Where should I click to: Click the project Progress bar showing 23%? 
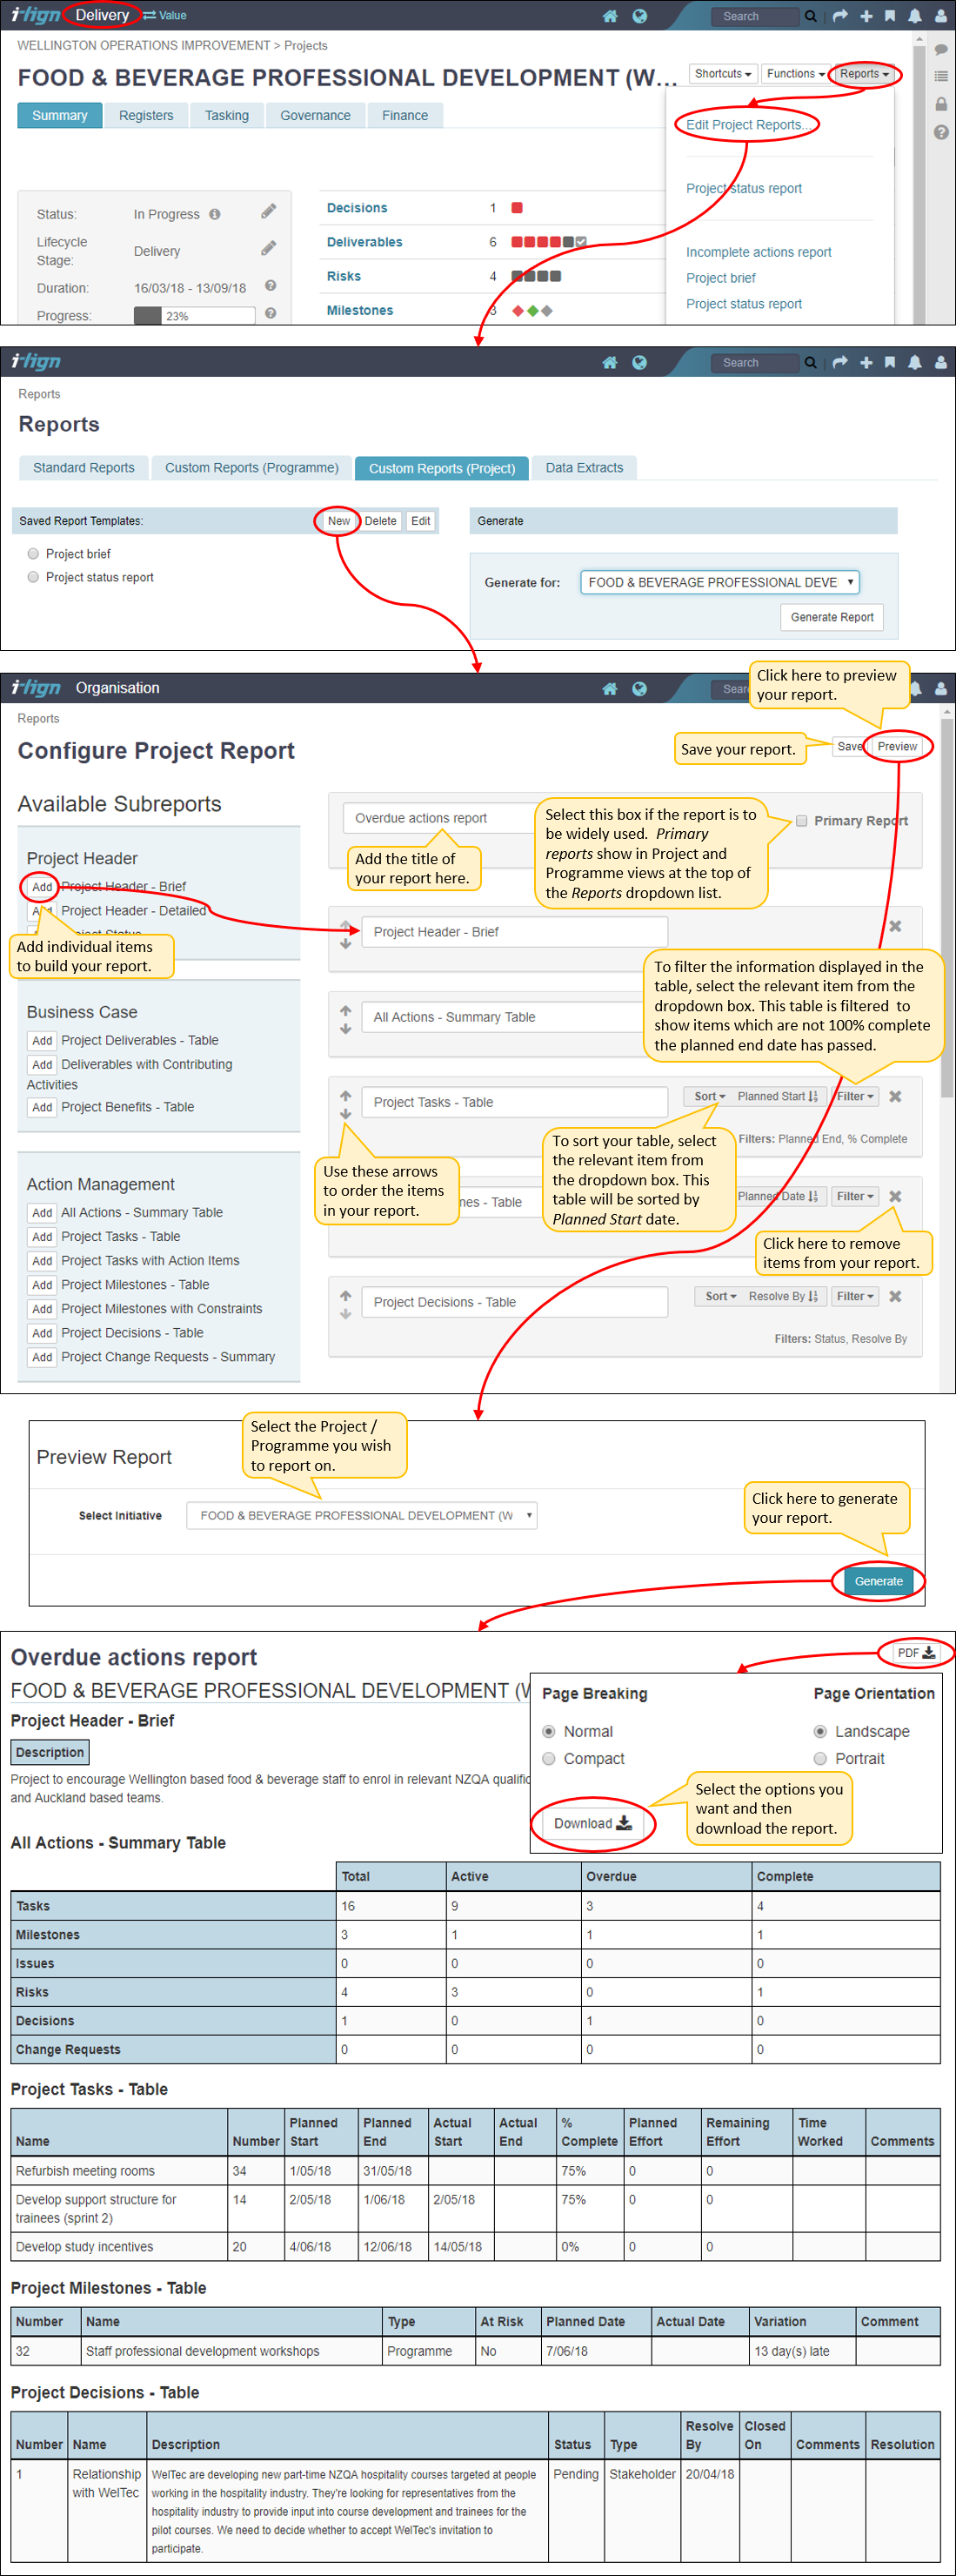[195, 316]
